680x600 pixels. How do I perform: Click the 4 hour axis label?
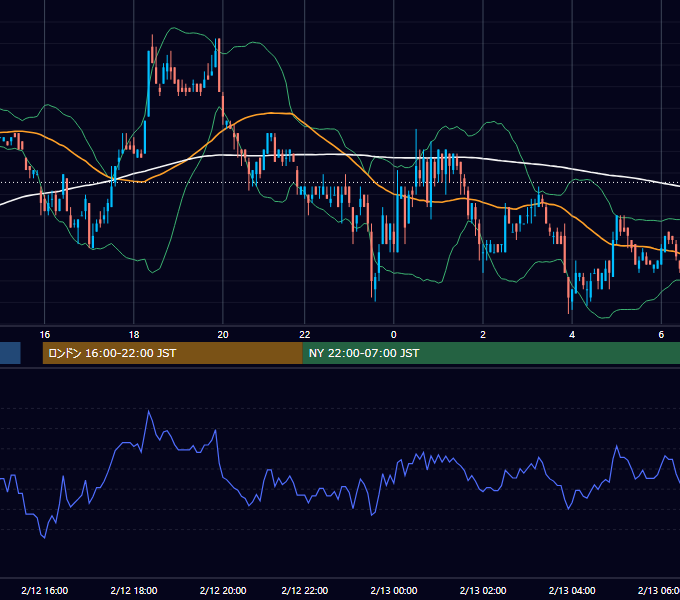(x=572, y=335)
